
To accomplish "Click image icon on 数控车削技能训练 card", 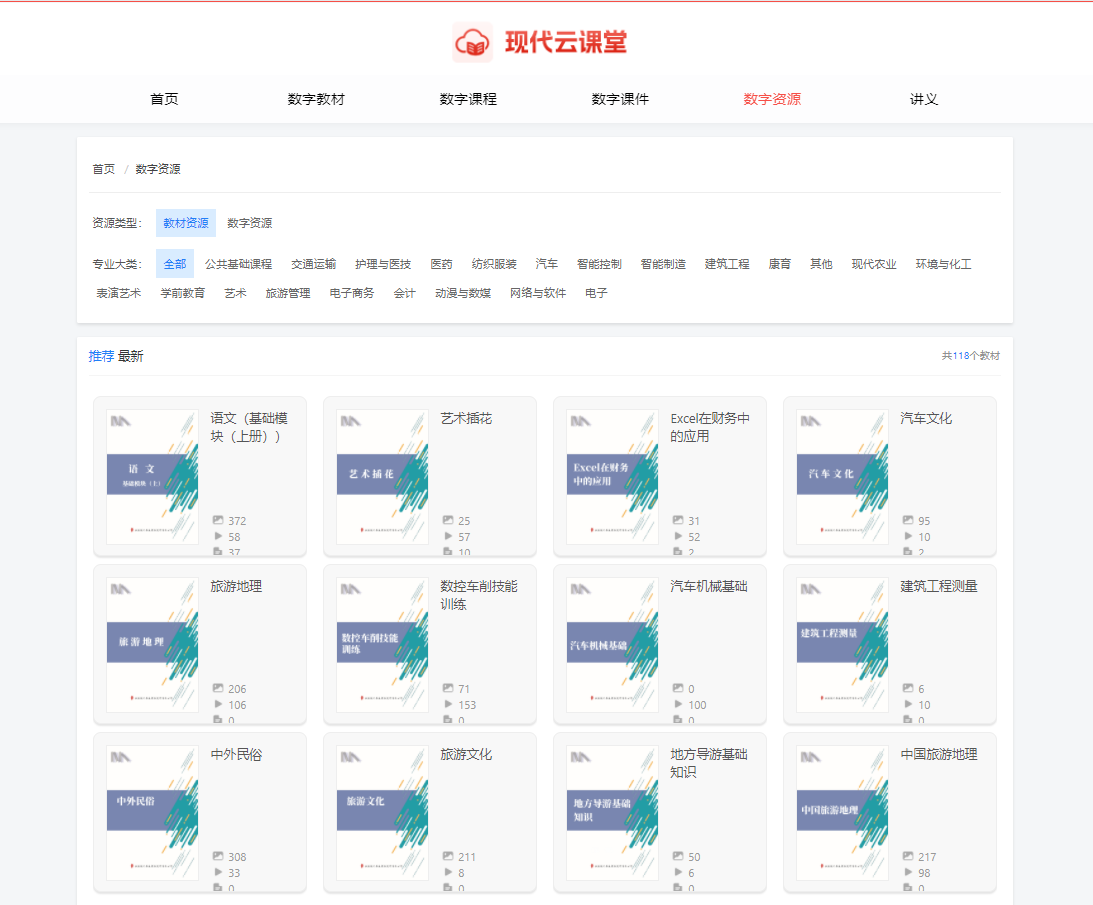I will pos(448,689).
